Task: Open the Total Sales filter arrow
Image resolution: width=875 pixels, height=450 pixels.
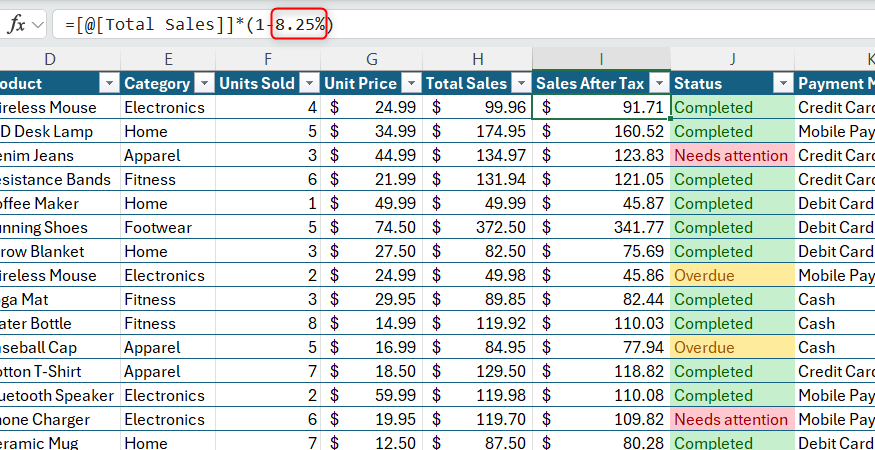Action: click(521, 84)
